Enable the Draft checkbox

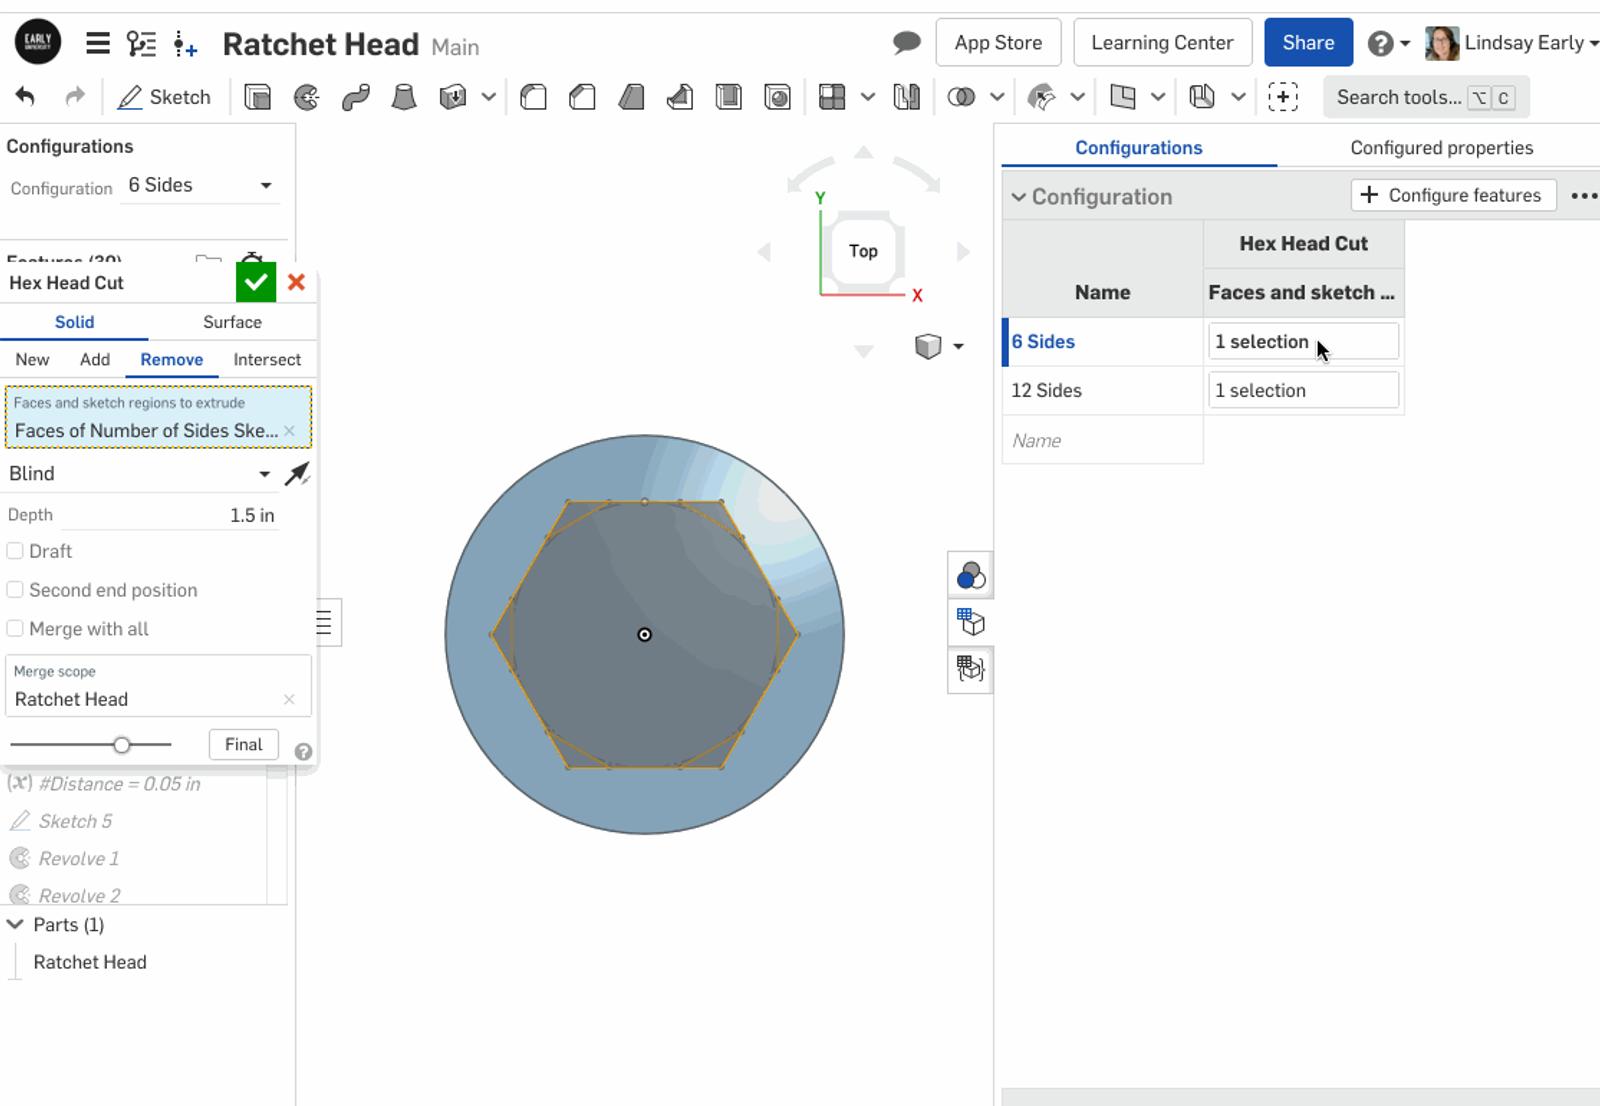(15, 551)
